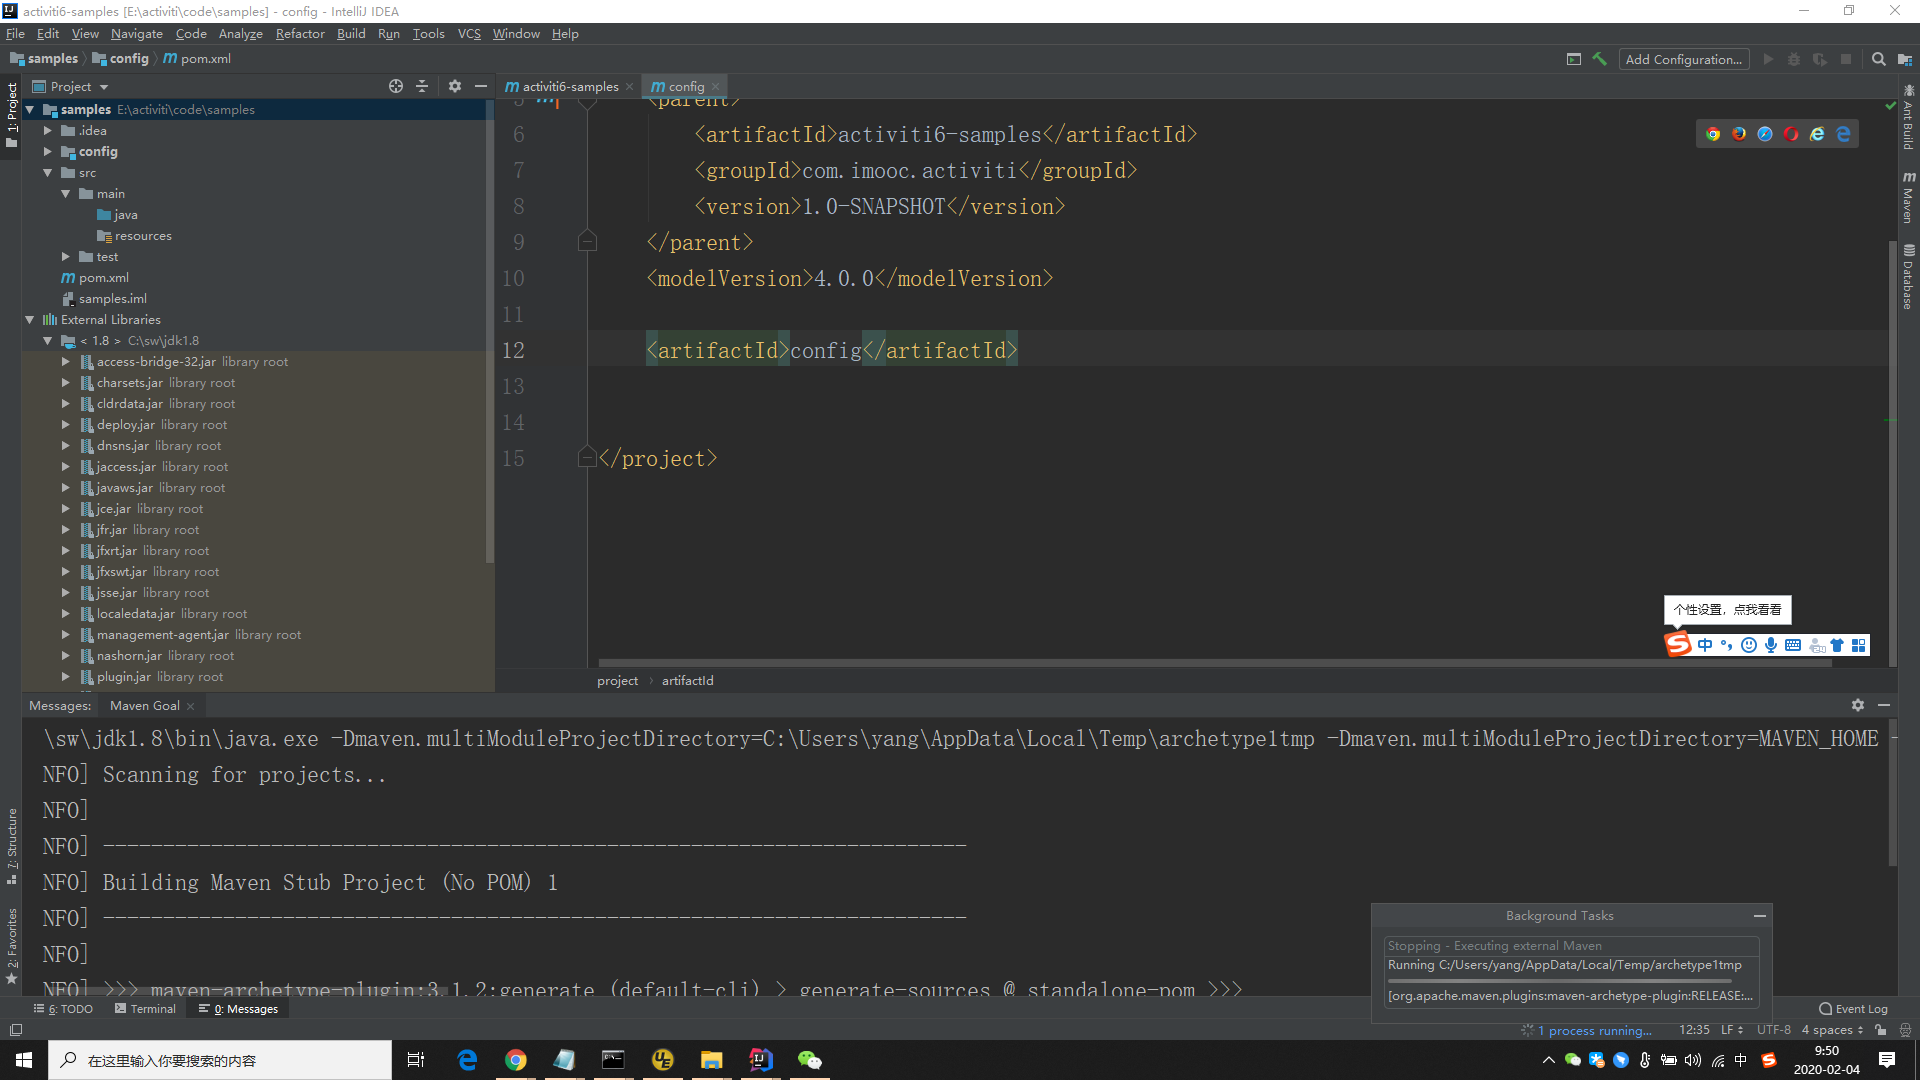This screenshot has height=1080, width=1920.
Task: Toggle the Ant Build tool window stripe
Action: coord(1908,118)
